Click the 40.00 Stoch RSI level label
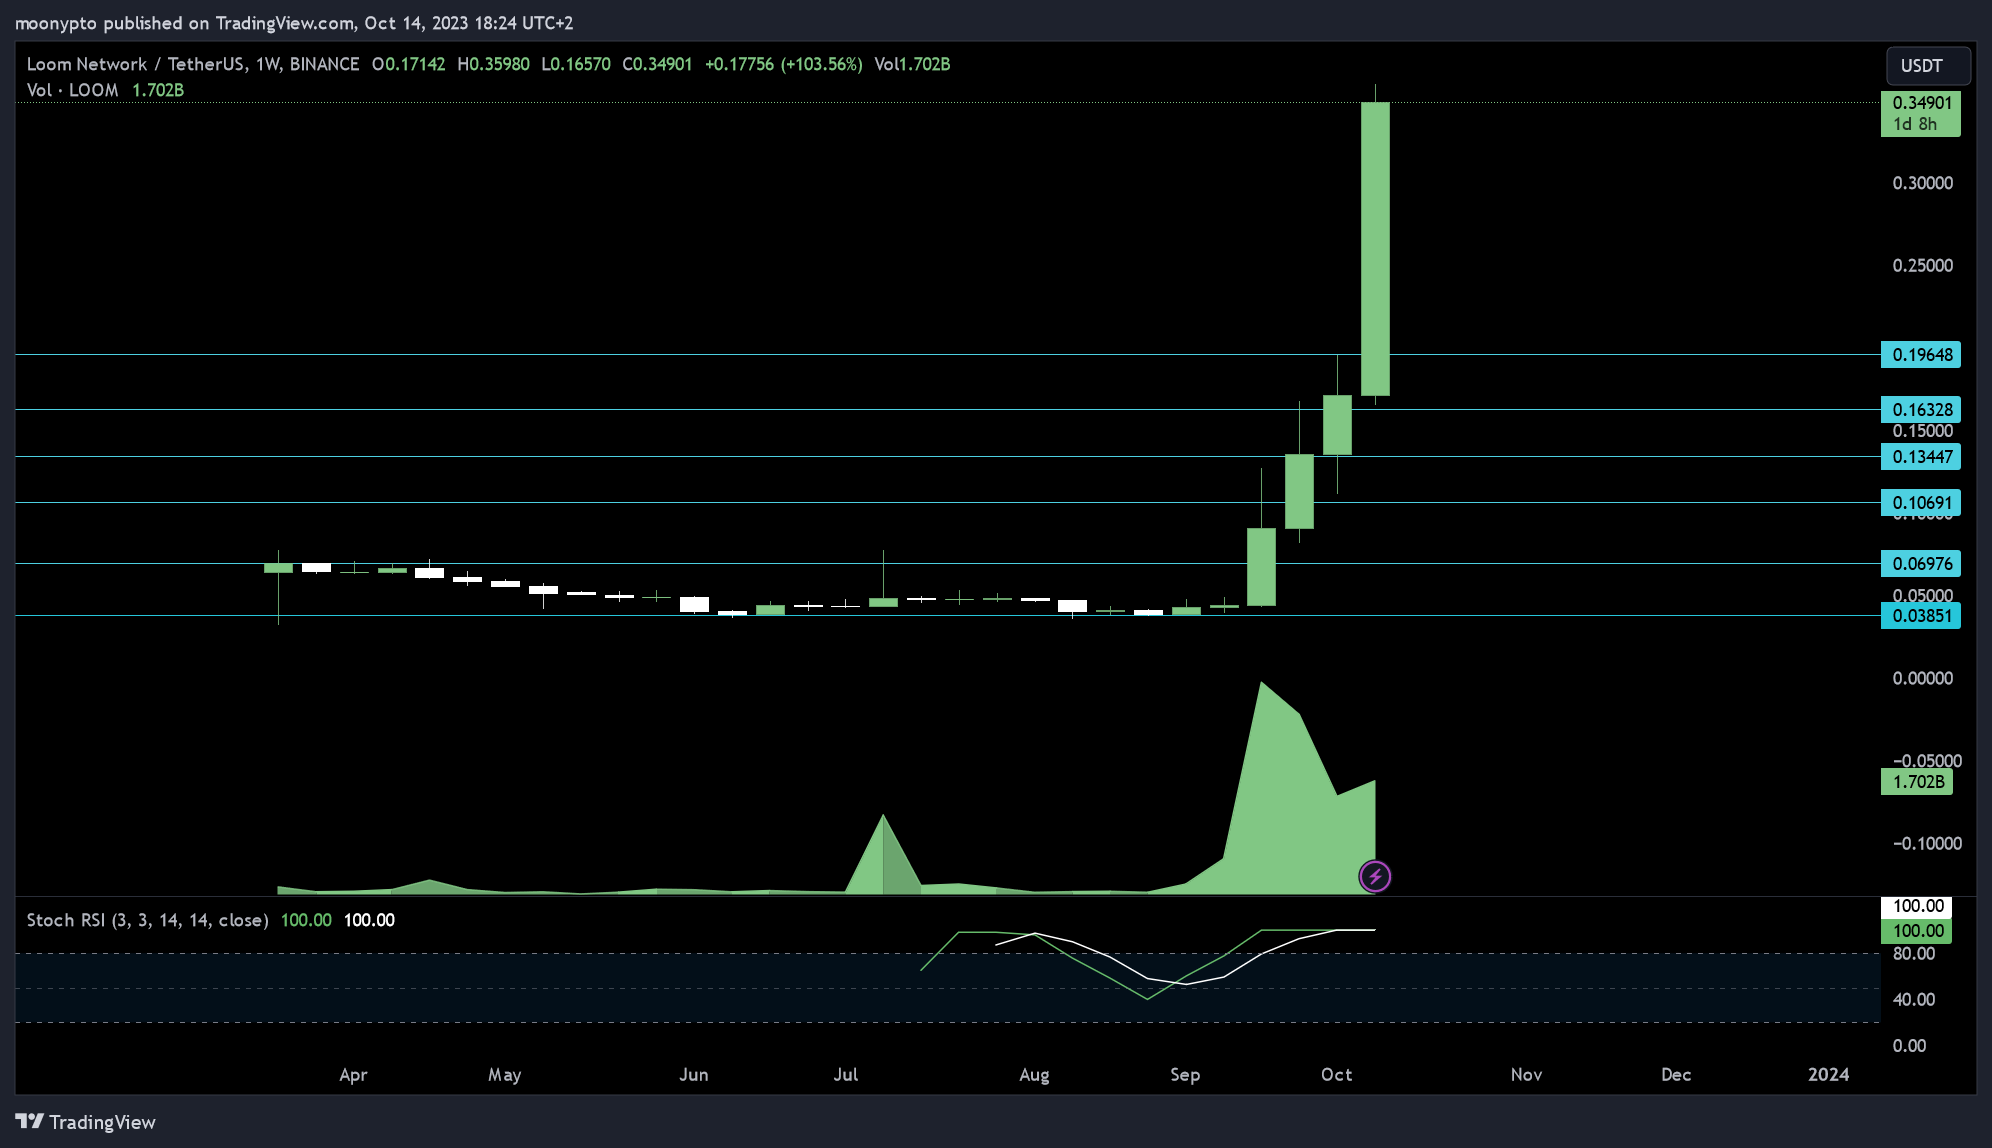This screenshot has height=1148, width=1992. pyautogui.click(x=1914, y=1000)
